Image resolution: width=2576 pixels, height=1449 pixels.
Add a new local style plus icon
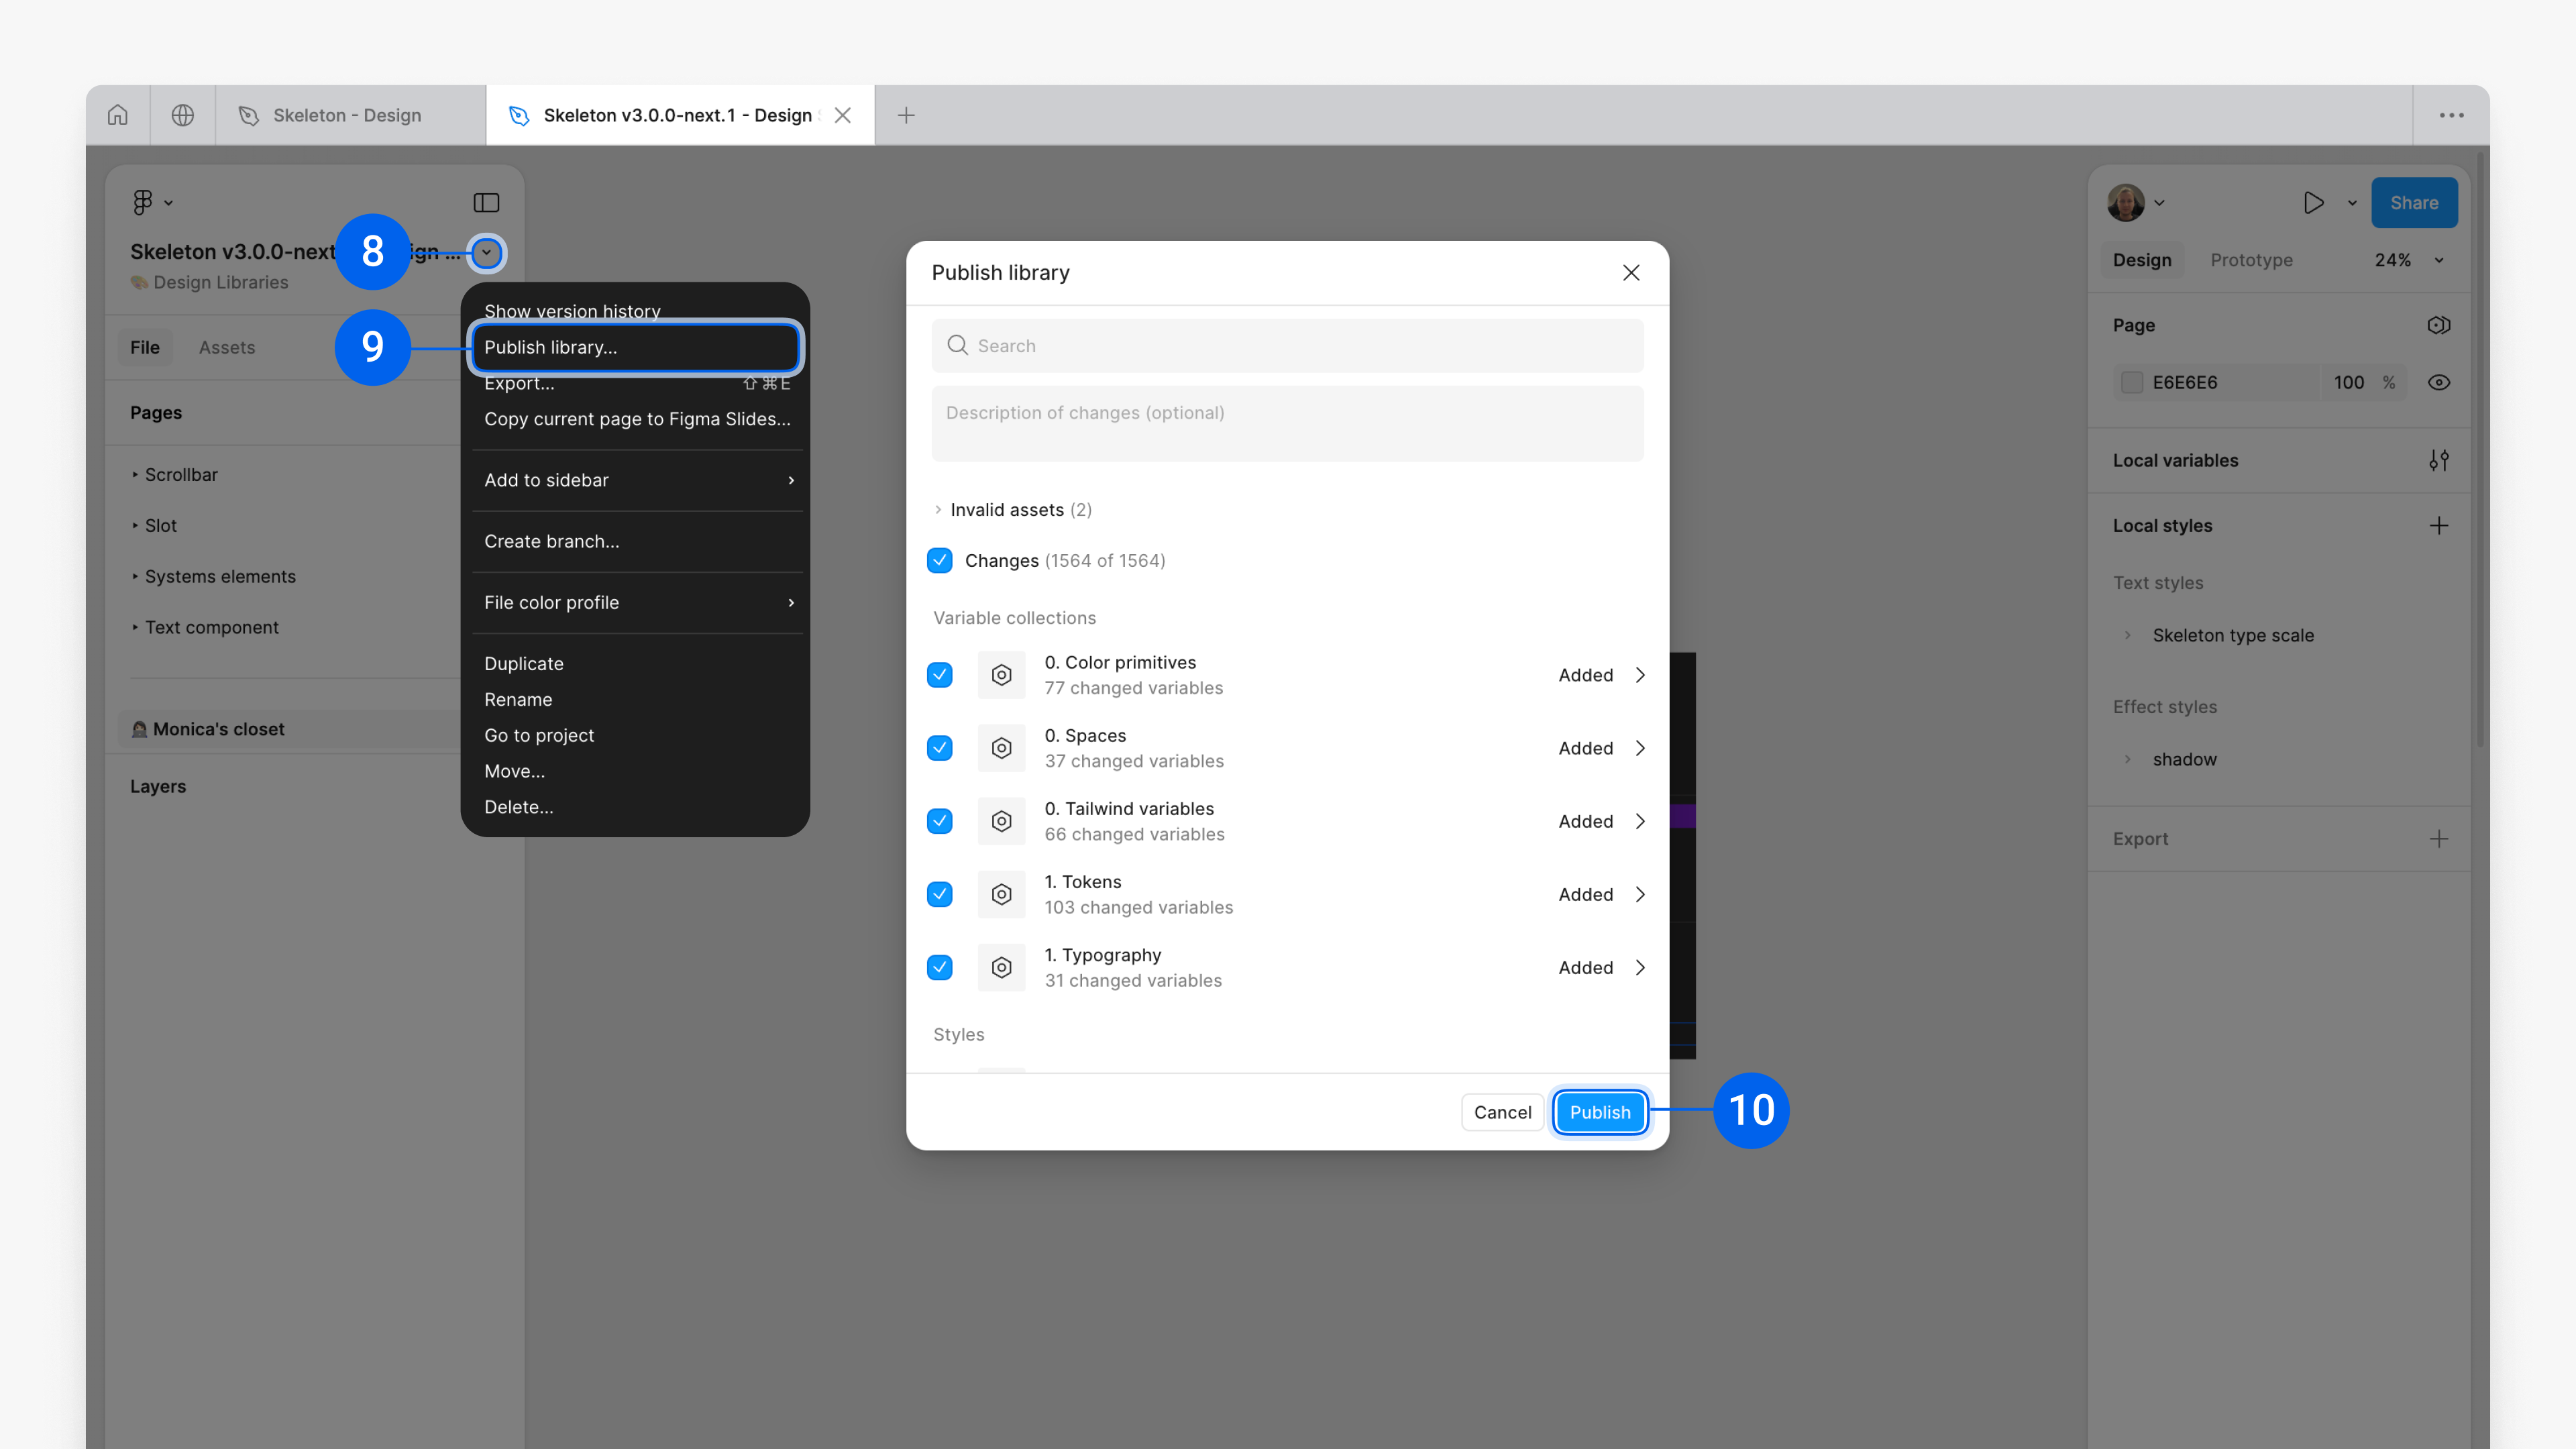2438,526
